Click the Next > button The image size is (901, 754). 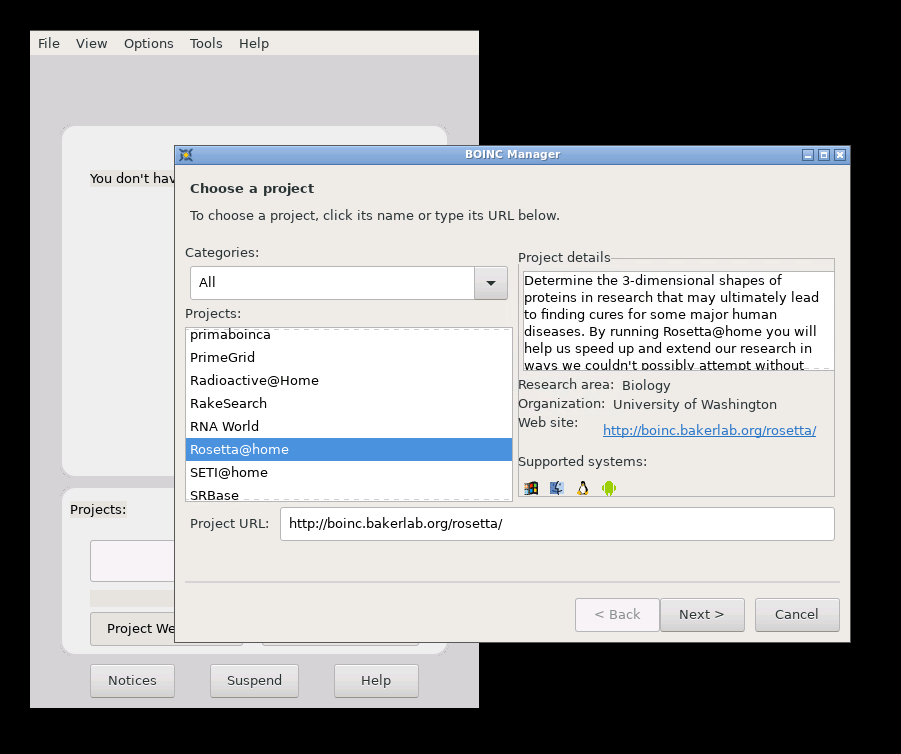[x=702, y=615]
